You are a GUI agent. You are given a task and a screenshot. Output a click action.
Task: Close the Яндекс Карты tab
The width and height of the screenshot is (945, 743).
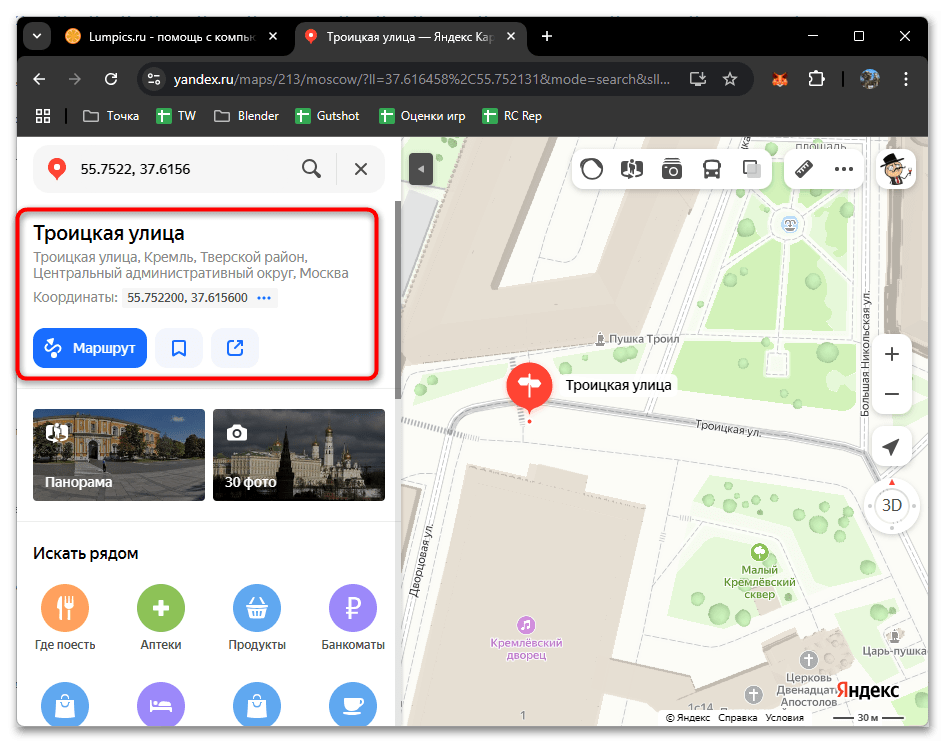[x=511, y=37]
